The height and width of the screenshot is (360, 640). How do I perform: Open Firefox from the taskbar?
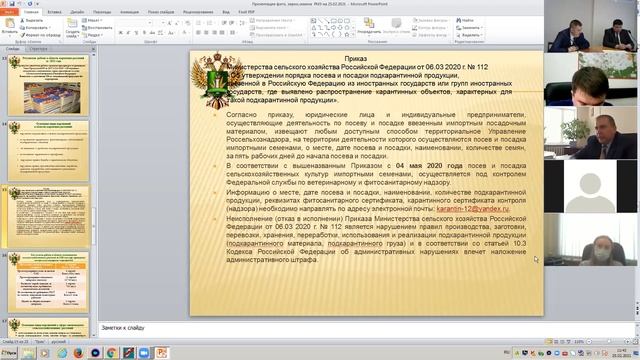click(78, 353)
